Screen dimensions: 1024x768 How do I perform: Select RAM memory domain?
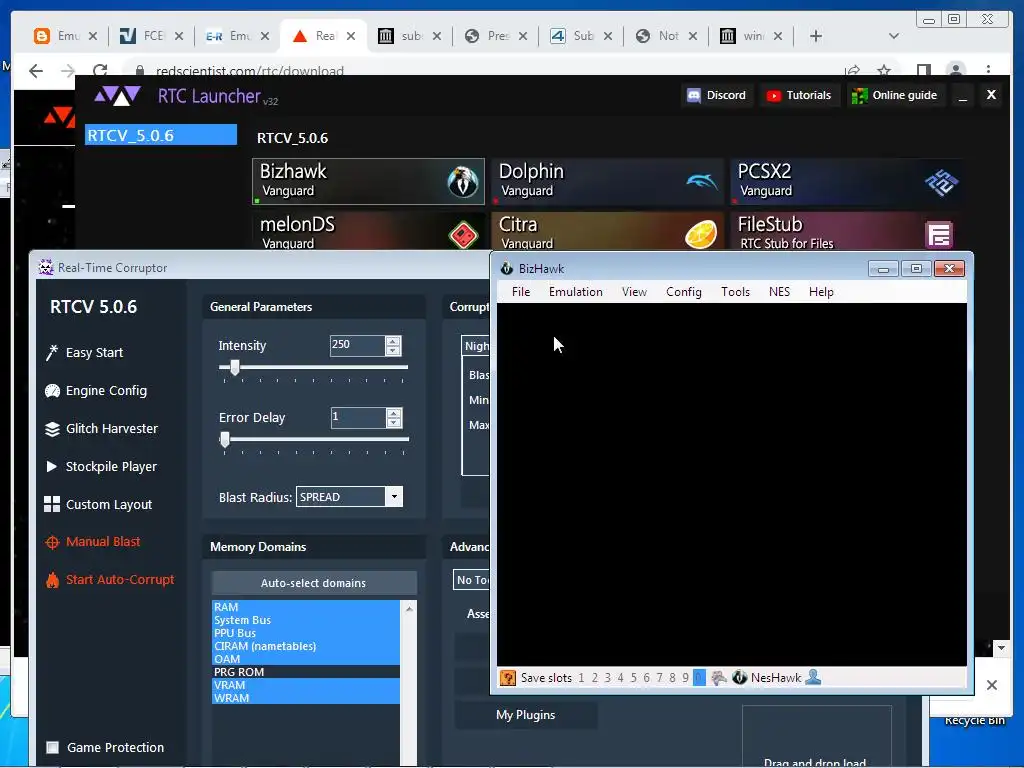coord(306,607)
